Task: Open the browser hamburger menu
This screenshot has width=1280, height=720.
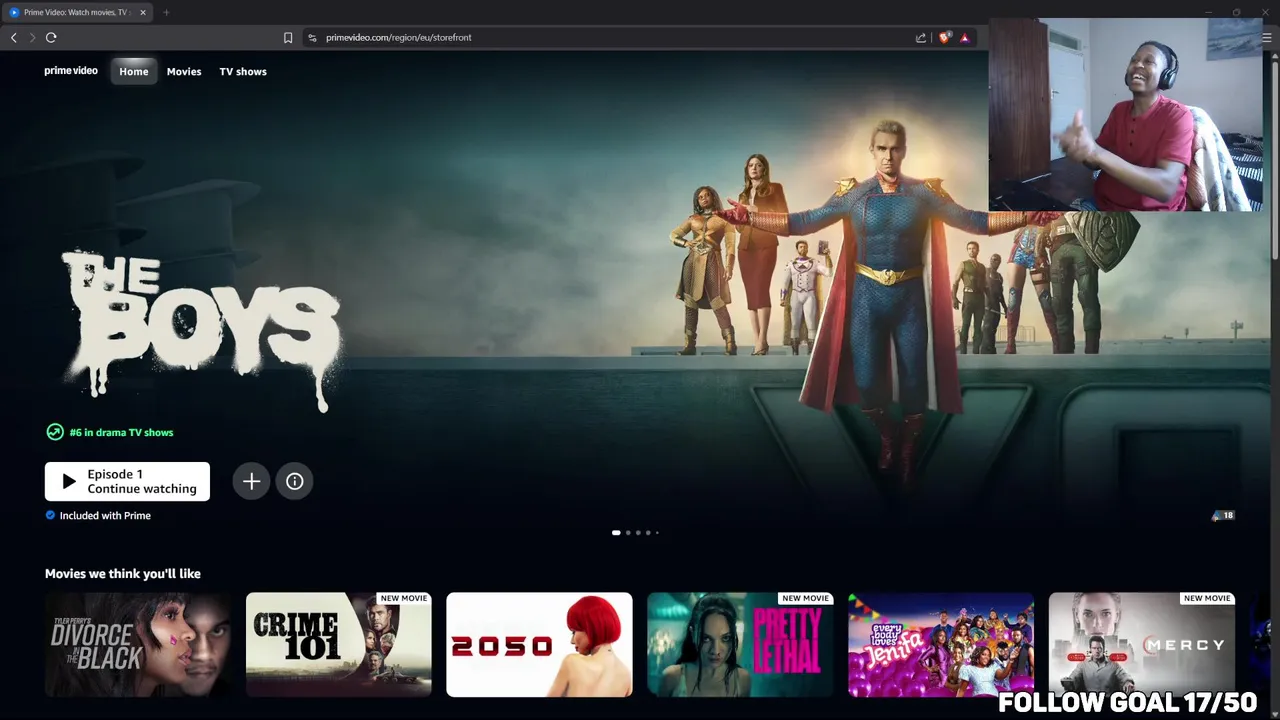Action: (x=1267, y=37)
